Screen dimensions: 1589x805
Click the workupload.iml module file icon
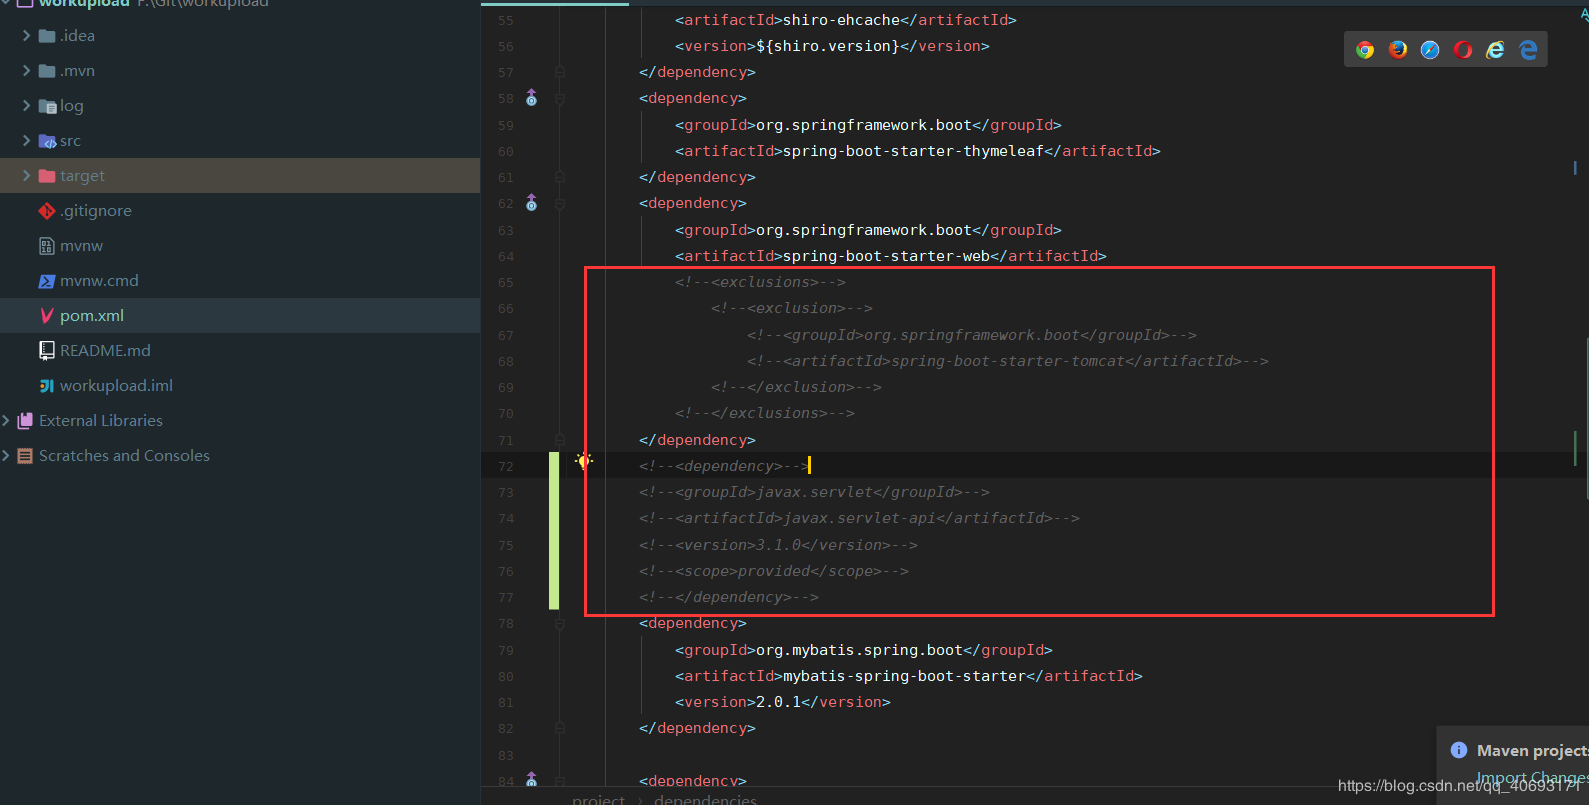[47, 386]
